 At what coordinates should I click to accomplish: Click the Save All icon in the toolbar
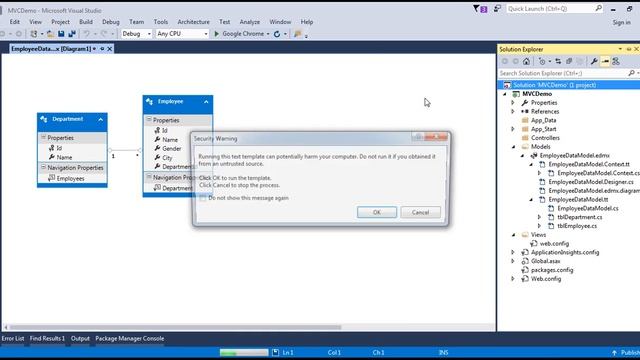point(72,34)
